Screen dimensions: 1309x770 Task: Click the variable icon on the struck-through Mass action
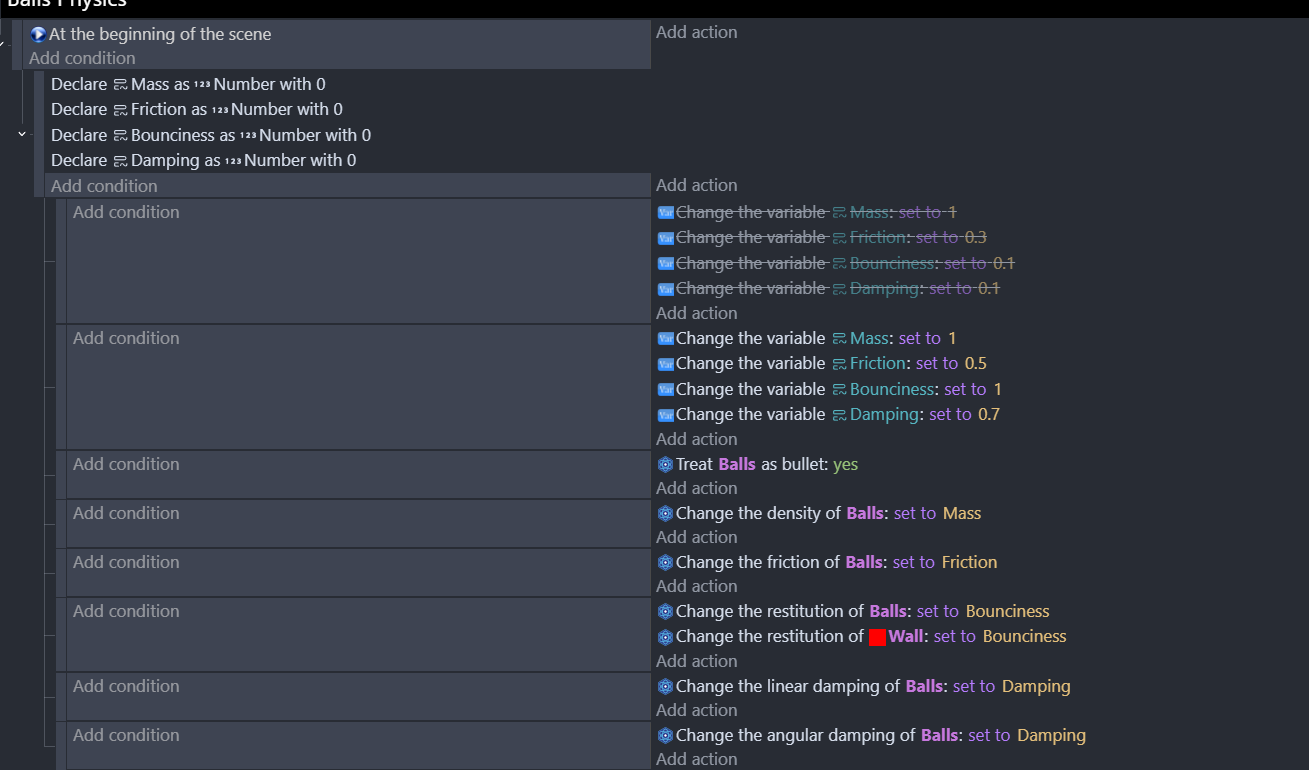click(x=665, y=213)
